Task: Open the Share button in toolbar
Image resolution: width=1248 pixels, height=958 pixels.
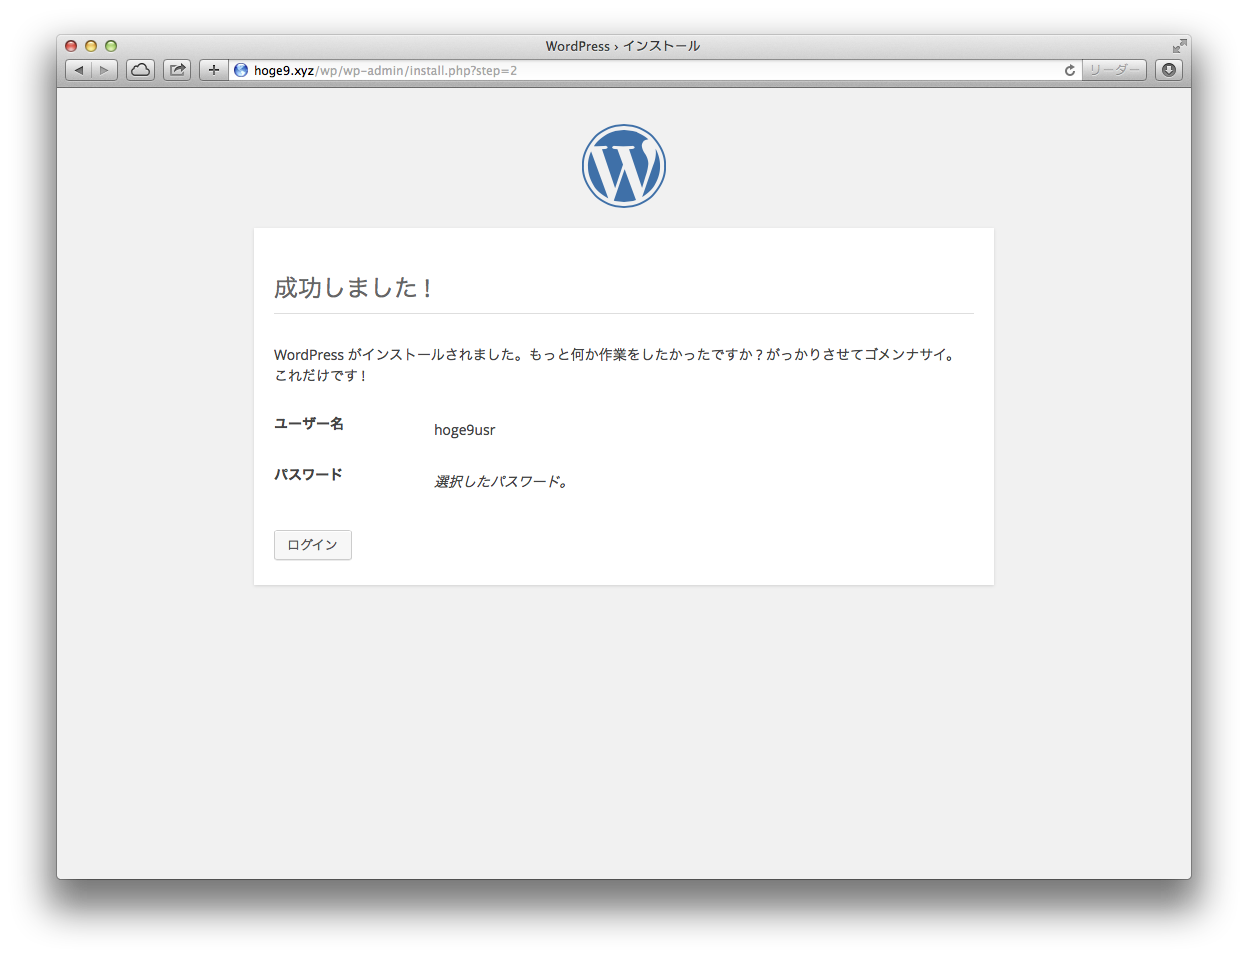Action: 177,70
